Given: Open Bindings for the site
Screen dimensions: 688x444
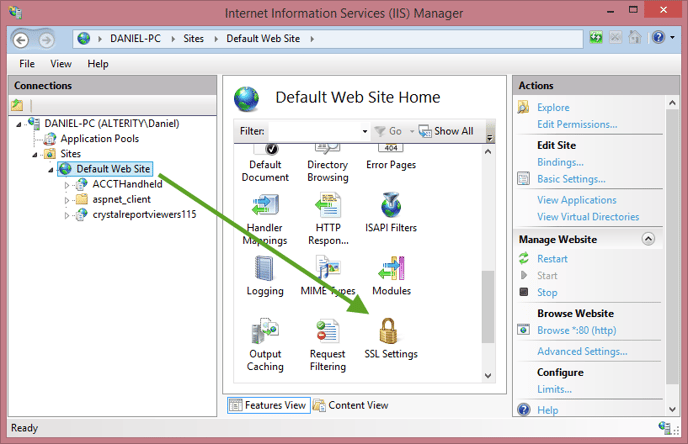Looking at the screenshot, I should [x=560, y=162].
